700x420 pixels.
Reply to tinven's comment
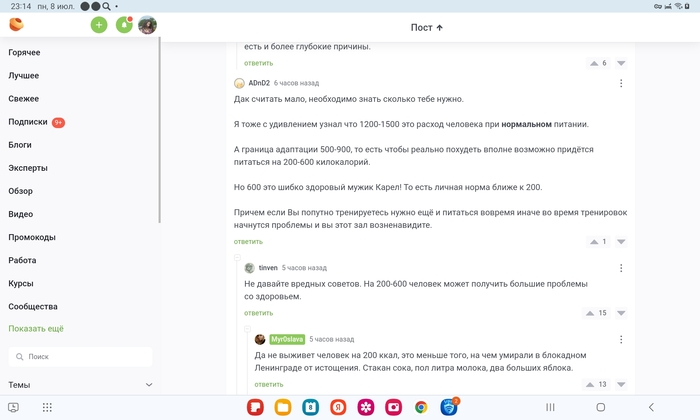pos(258,313)
